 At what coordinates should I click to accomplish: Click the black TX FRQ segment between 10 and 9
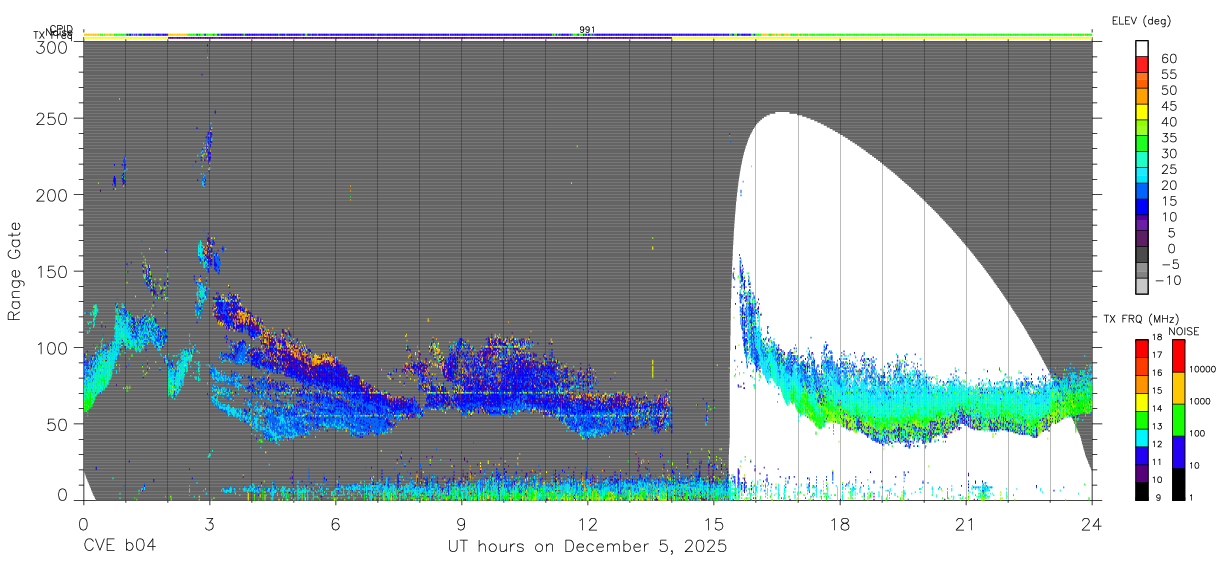tap(1142, 491)
